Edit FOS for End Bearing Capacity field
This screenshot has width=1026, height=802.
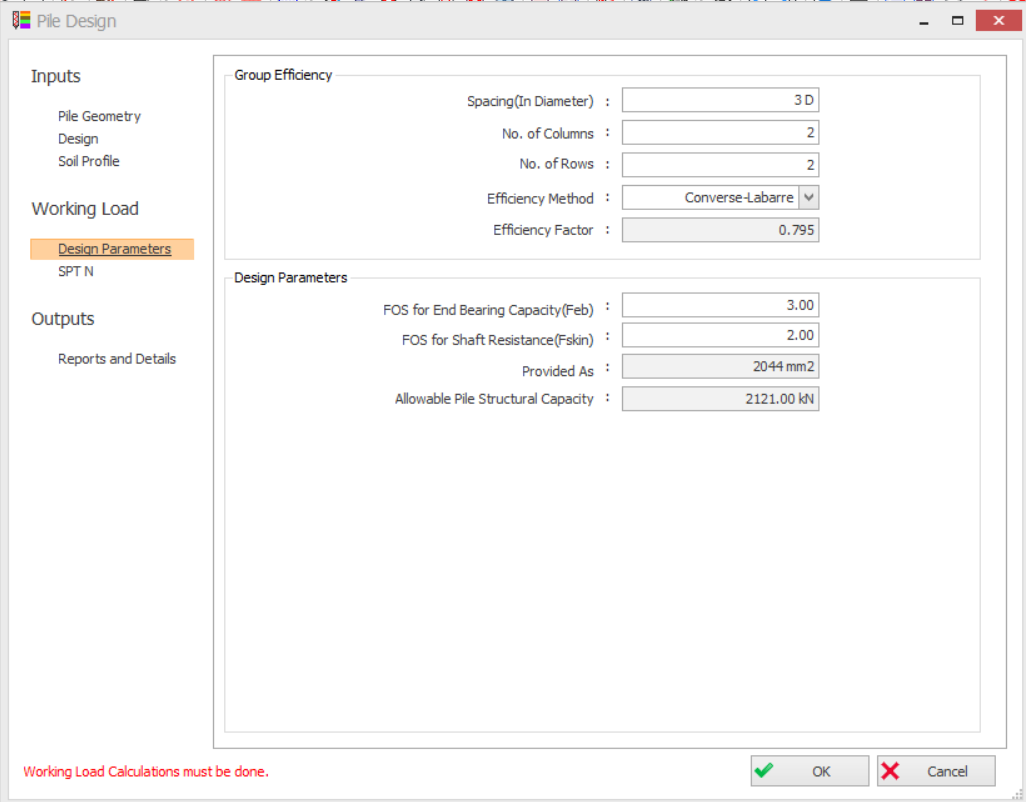(x=720, y=305)
